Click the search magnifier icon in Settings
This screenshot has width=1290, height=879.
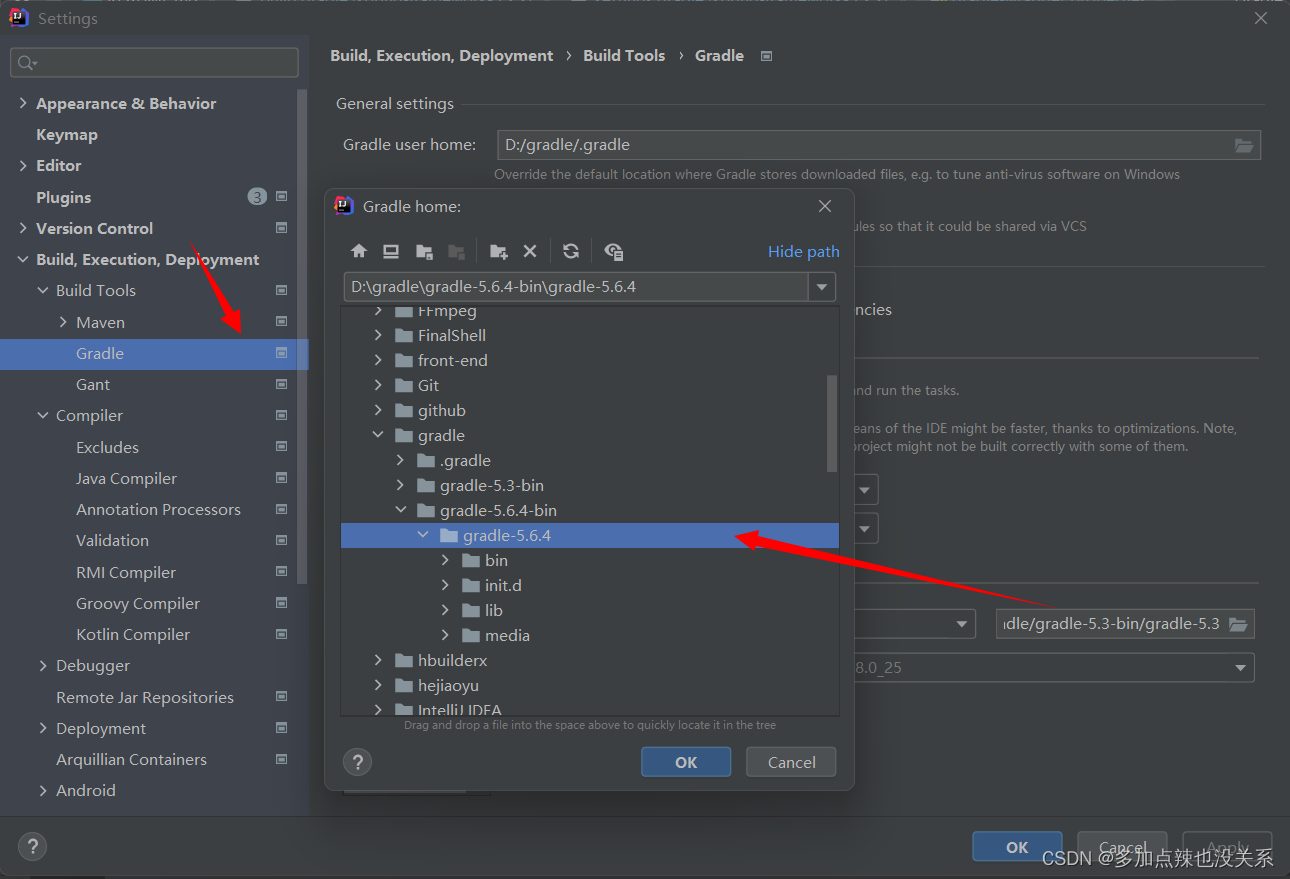tap(25, 63)
